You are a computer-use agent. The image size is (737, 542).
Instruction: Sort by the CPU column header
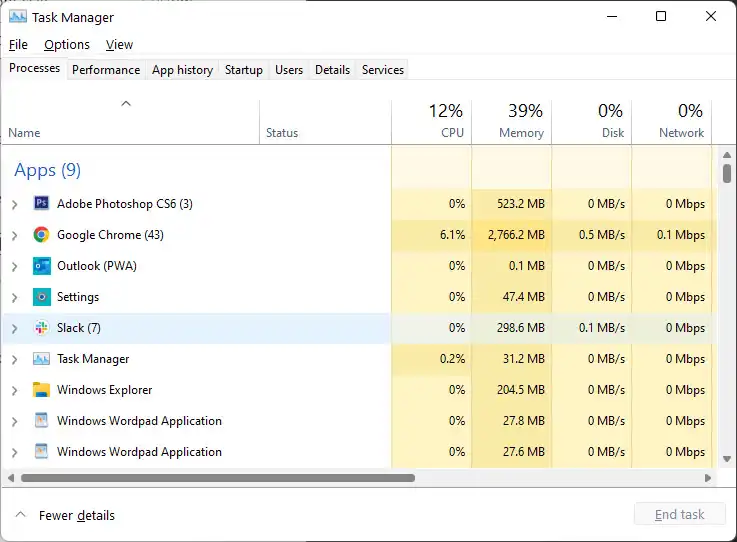431,122
